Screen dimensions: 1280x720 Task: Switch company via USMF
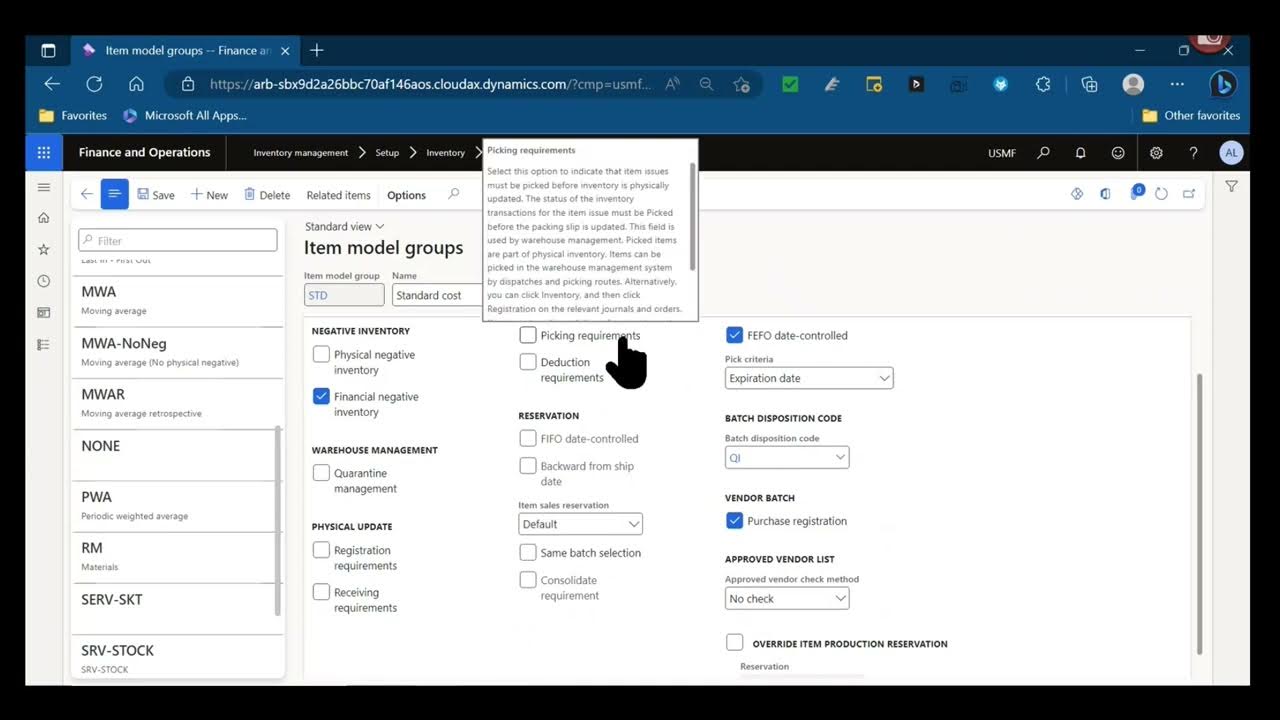pos(1002,153)
